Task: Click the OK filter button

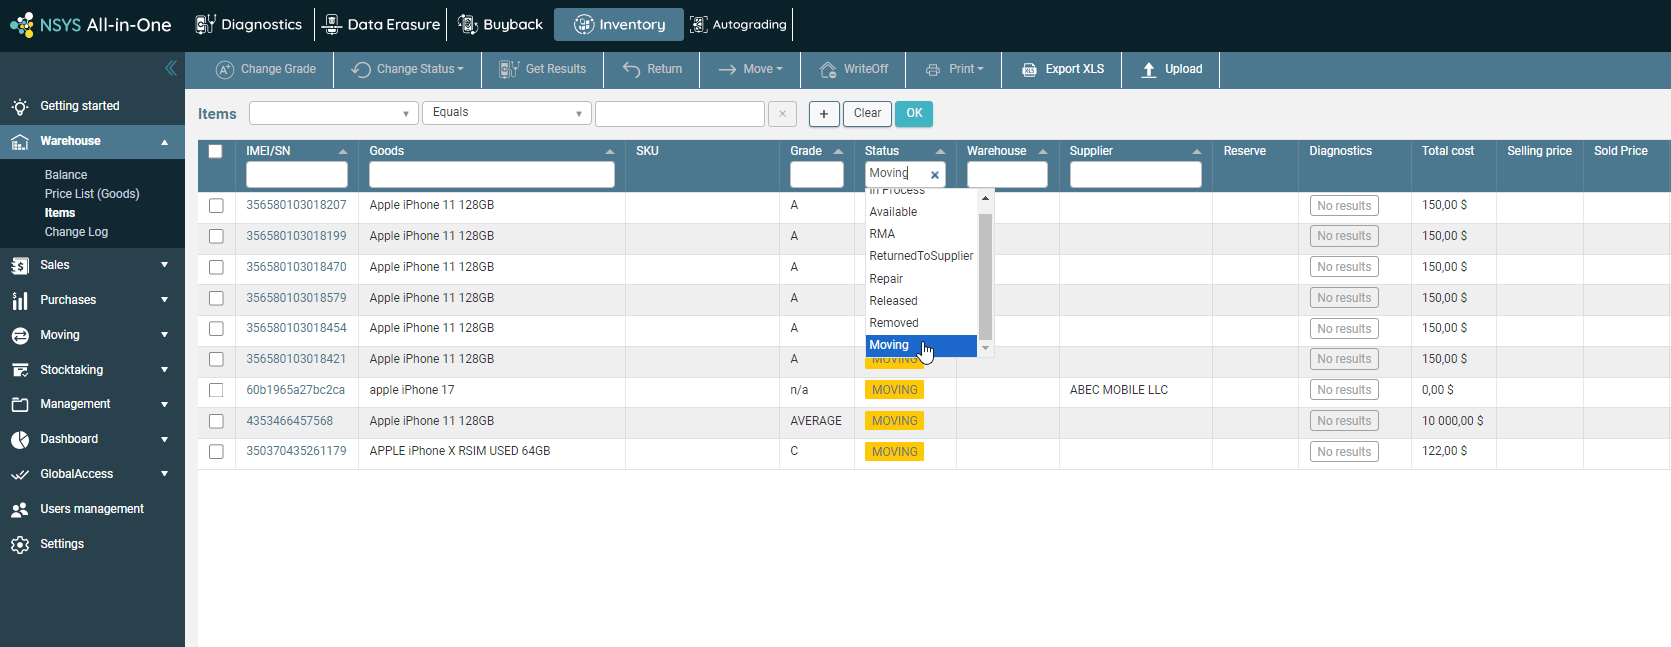Action: coord(914,114)
